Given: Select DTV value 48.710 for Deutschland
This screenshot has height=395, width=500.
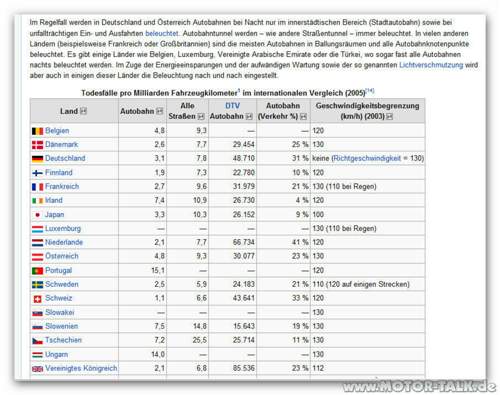Looking at the screenshot, I should 244,158.
